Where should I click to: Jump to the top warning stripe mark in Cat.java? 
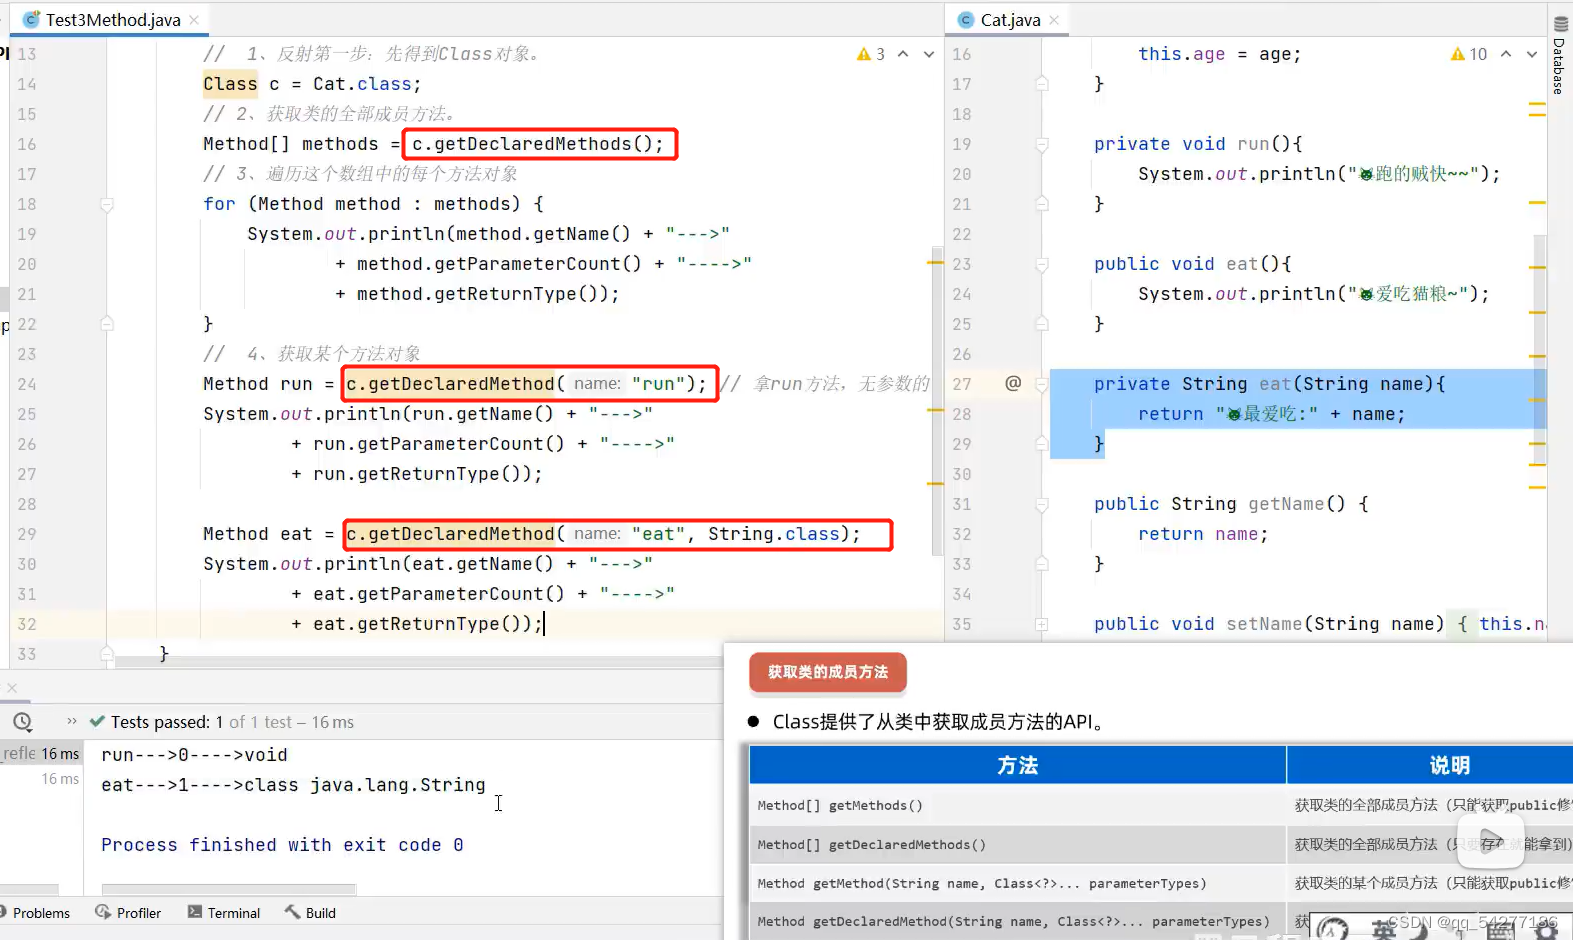[x=1537, y=103]
